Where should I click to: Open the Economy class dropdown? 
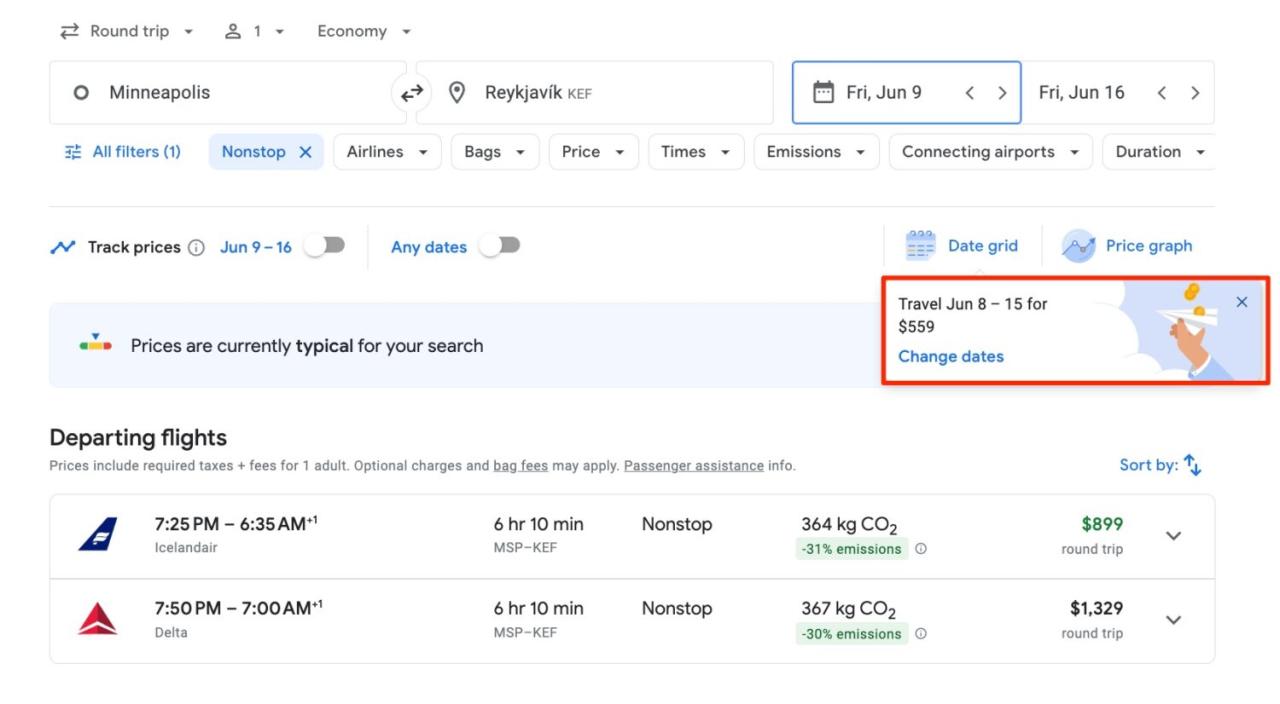(x=364, y=31)
